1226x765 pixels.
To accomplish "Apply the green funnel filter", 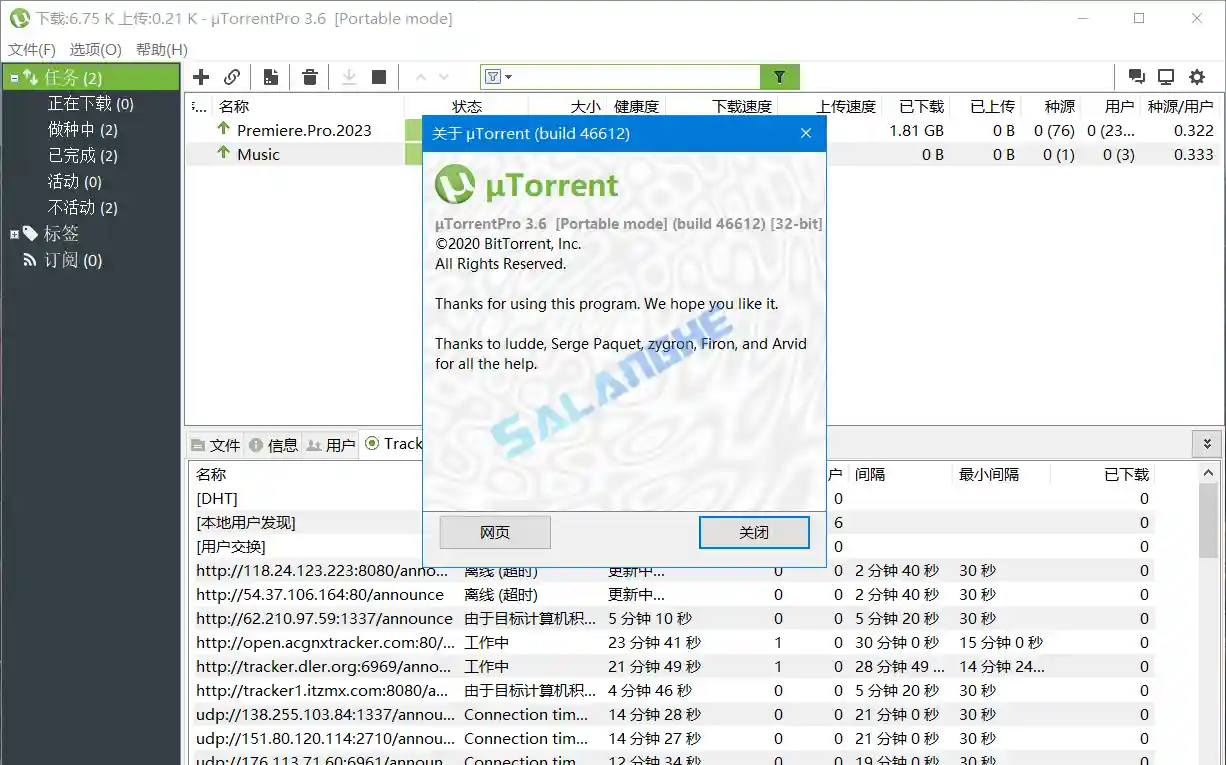I will [x=780, y=76].
